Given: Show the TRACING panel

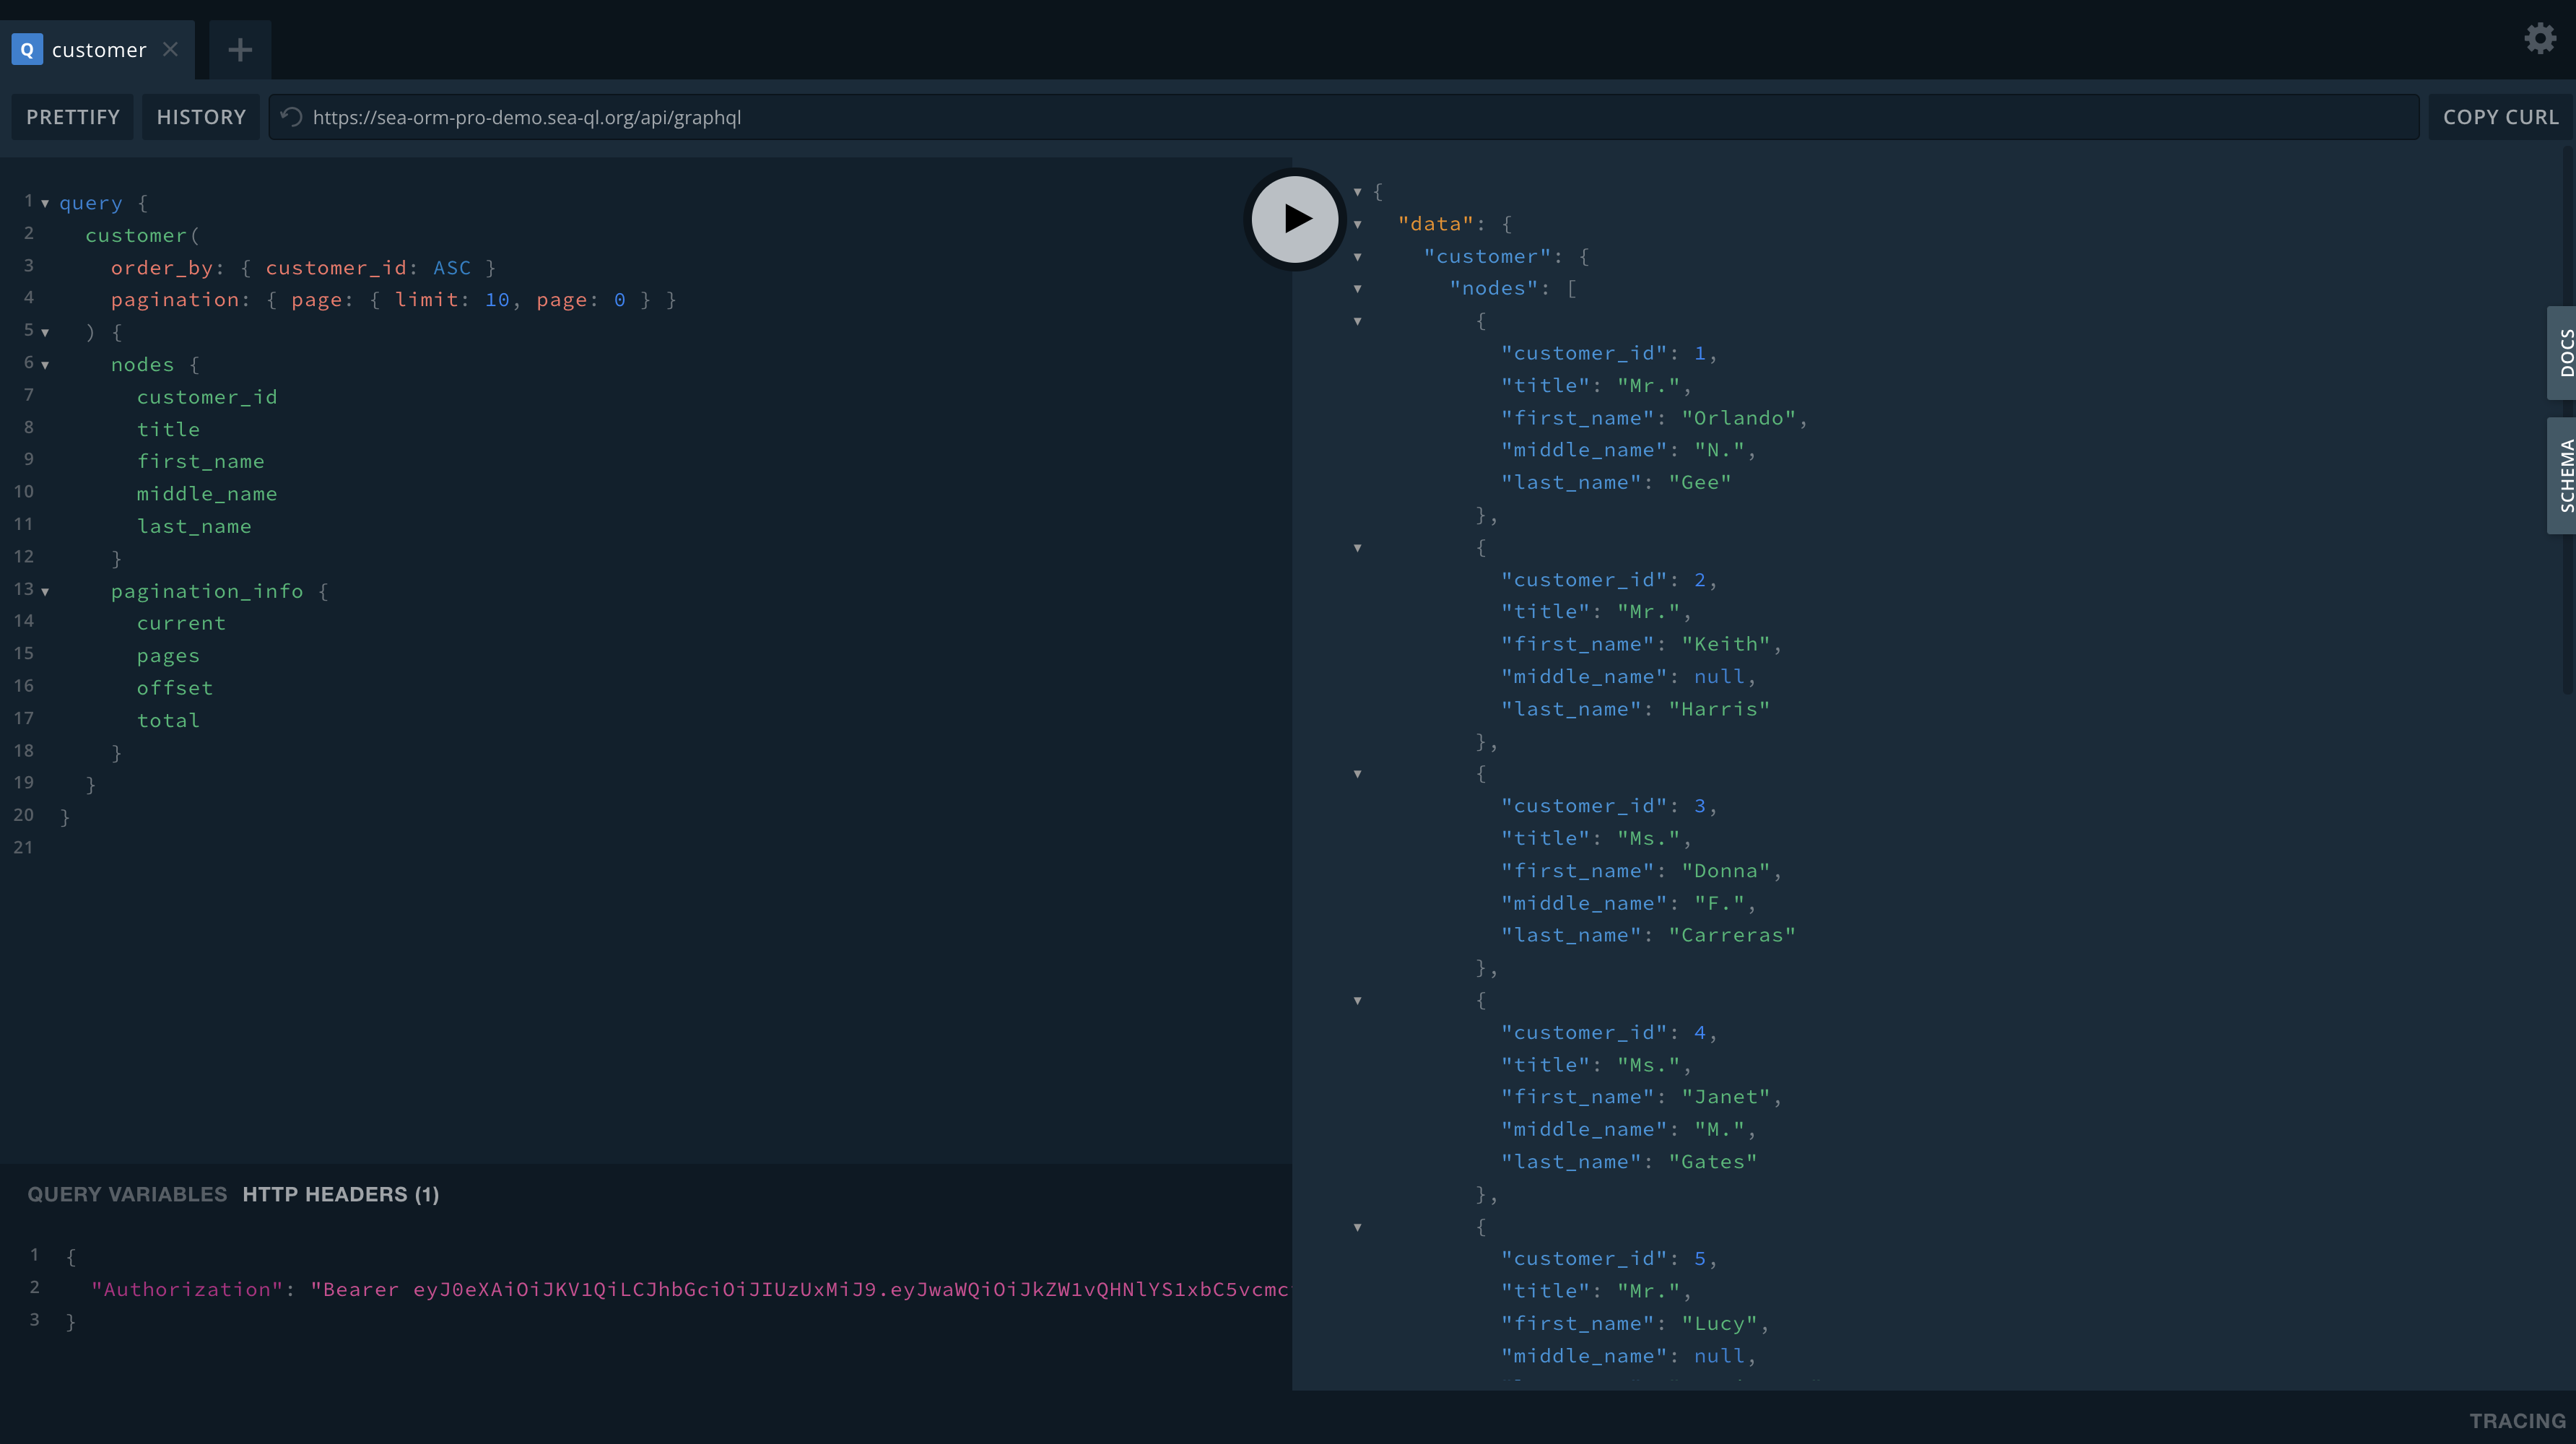Looking at the screenshot, I should pyautogui.click(x=2516, y=1420).
